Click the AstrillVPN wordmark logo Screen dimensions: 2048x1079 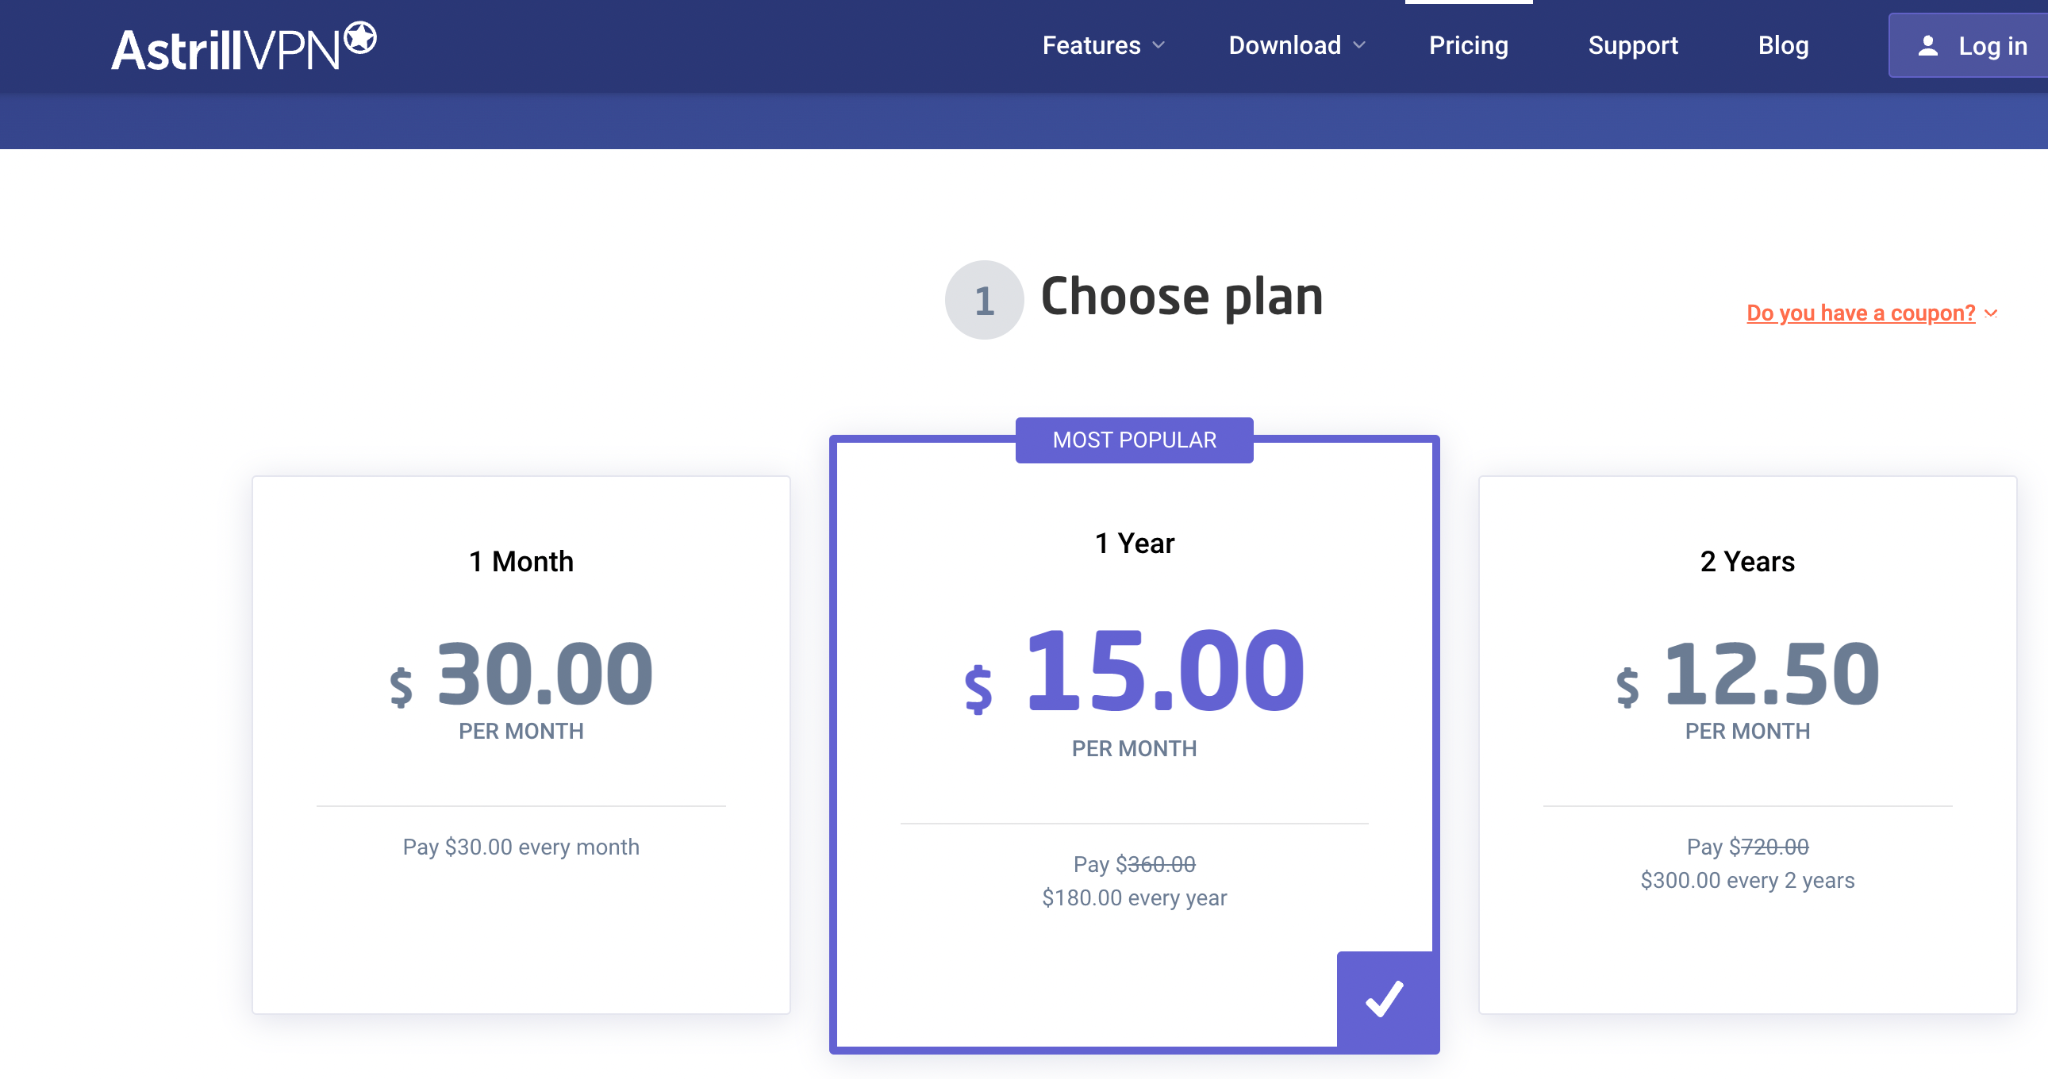226,50
